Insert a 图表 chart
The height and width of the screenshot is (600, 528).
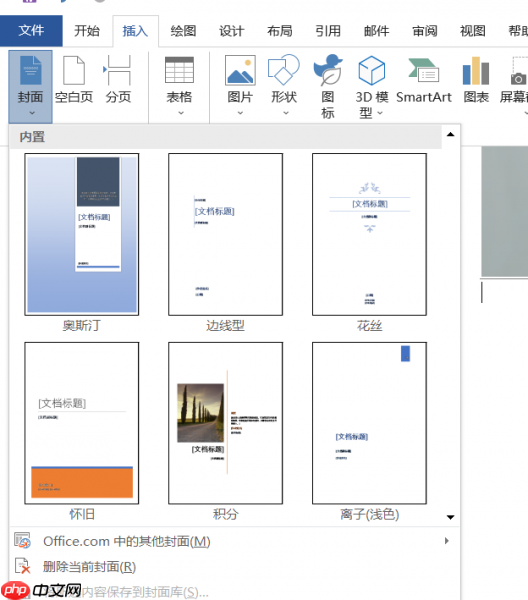476,80
